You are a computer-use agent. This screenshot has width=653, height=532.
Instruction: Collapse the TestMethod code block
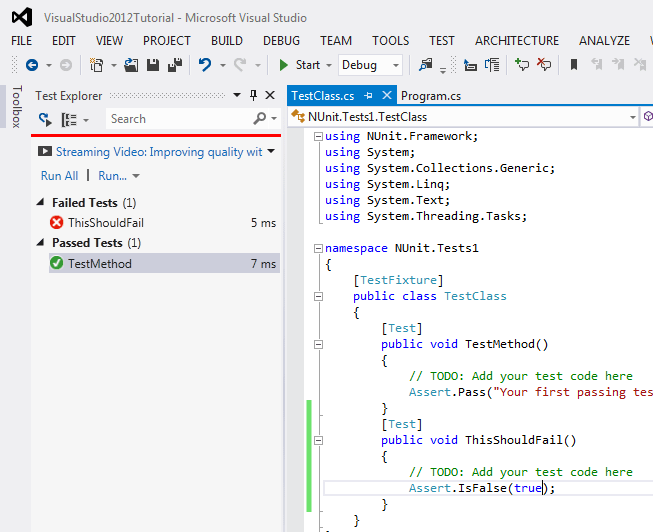click(318, 345)
